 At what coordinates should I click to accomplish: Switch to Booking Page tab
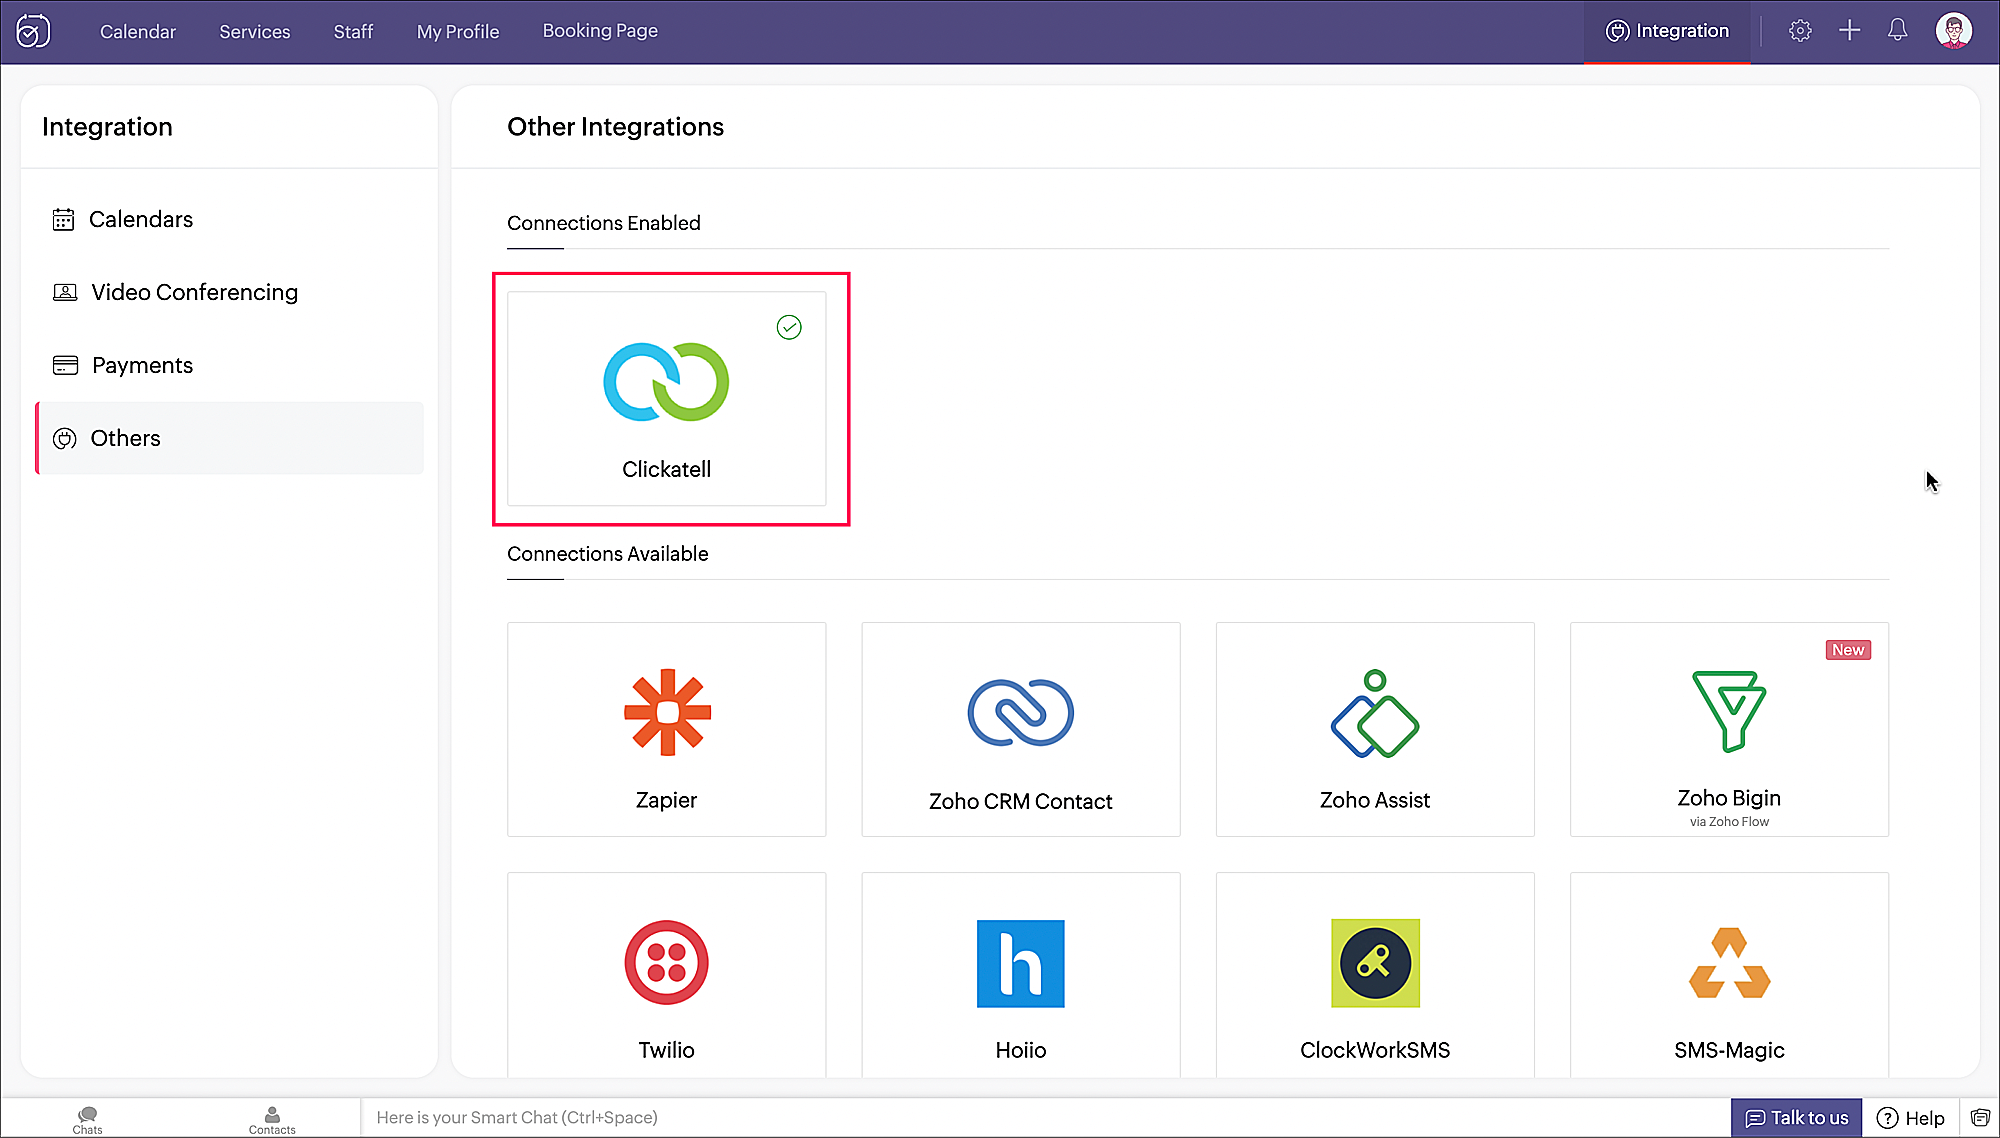coord(600,31)
